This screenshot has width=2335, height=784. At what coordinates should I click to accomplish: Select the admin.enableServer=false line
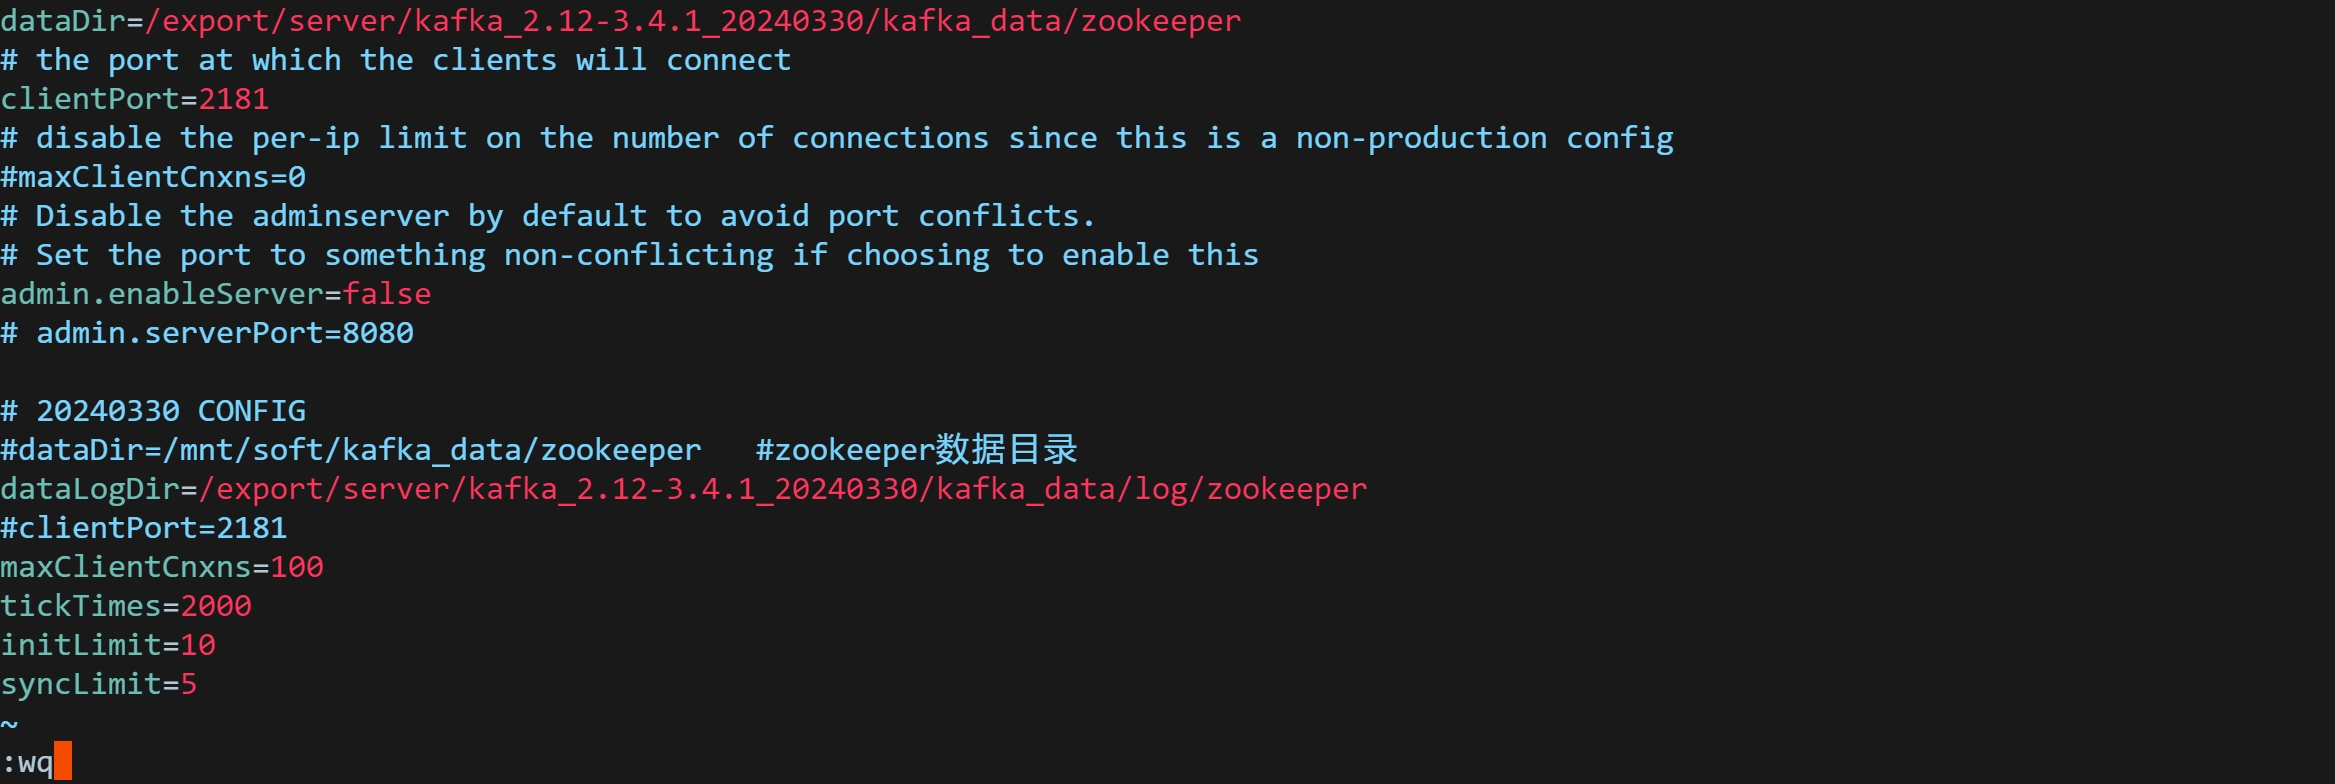pyautogui.click(x=216, y=294)
